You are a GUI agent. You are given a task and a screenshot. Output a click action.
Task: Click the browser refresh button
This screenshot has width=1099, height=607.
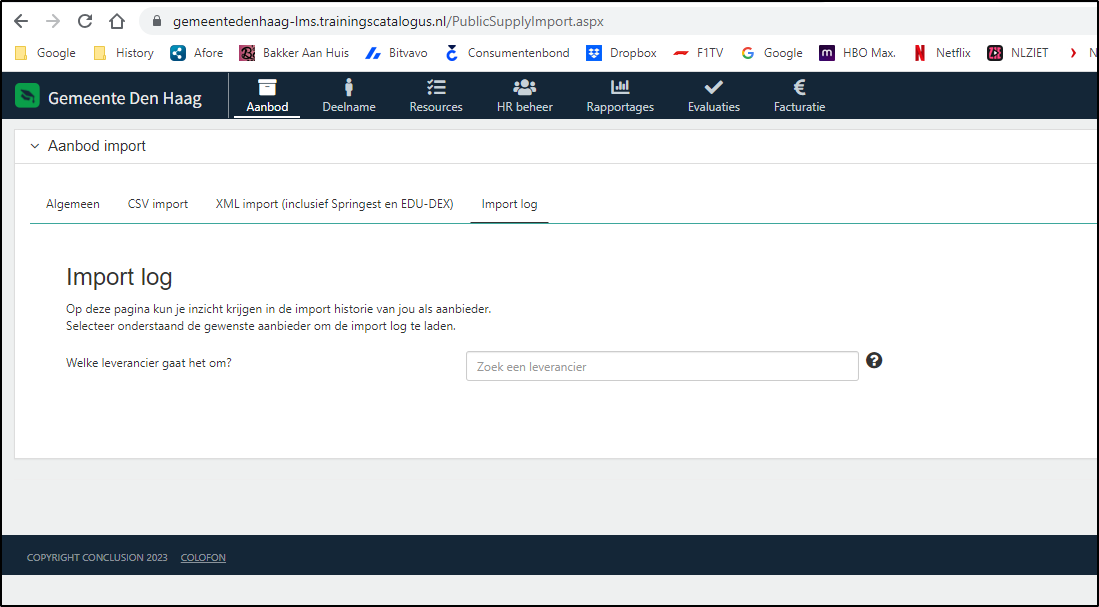pos(84,20)
